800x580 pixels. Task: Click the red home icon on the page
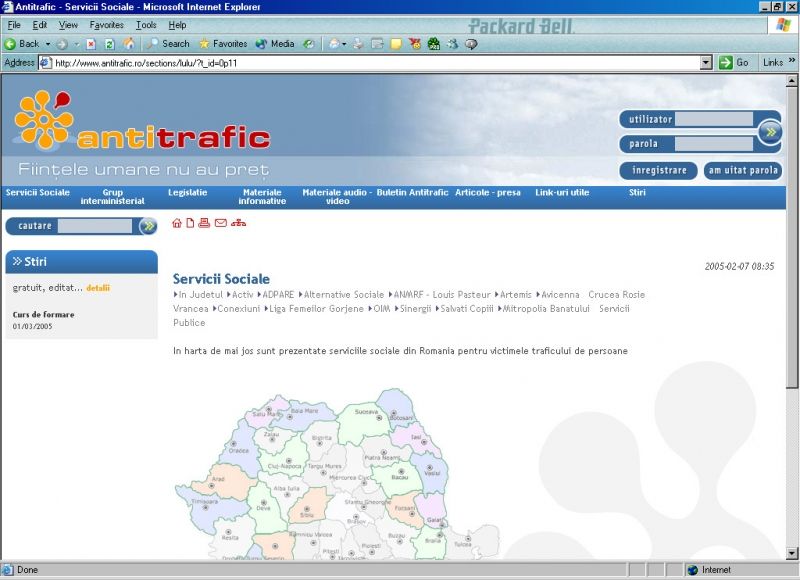177,222
